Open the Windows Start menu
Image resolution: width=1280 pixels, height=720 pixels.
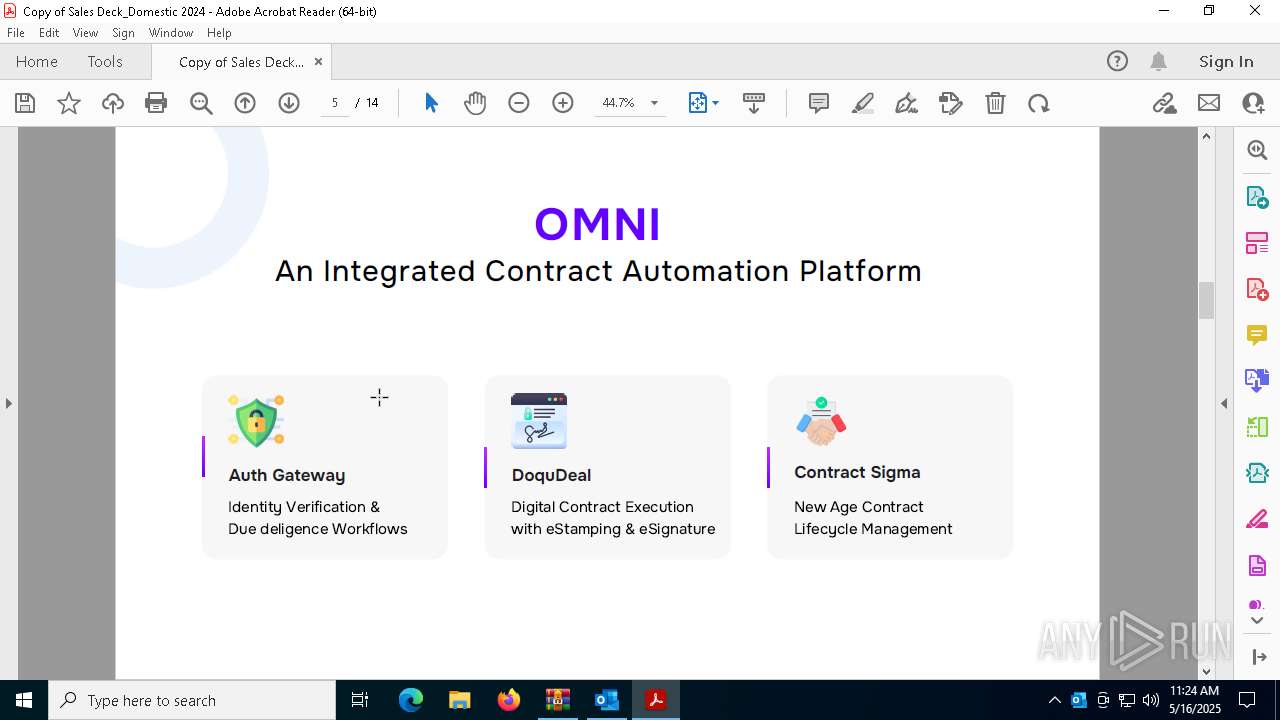(x=24, y=700)
